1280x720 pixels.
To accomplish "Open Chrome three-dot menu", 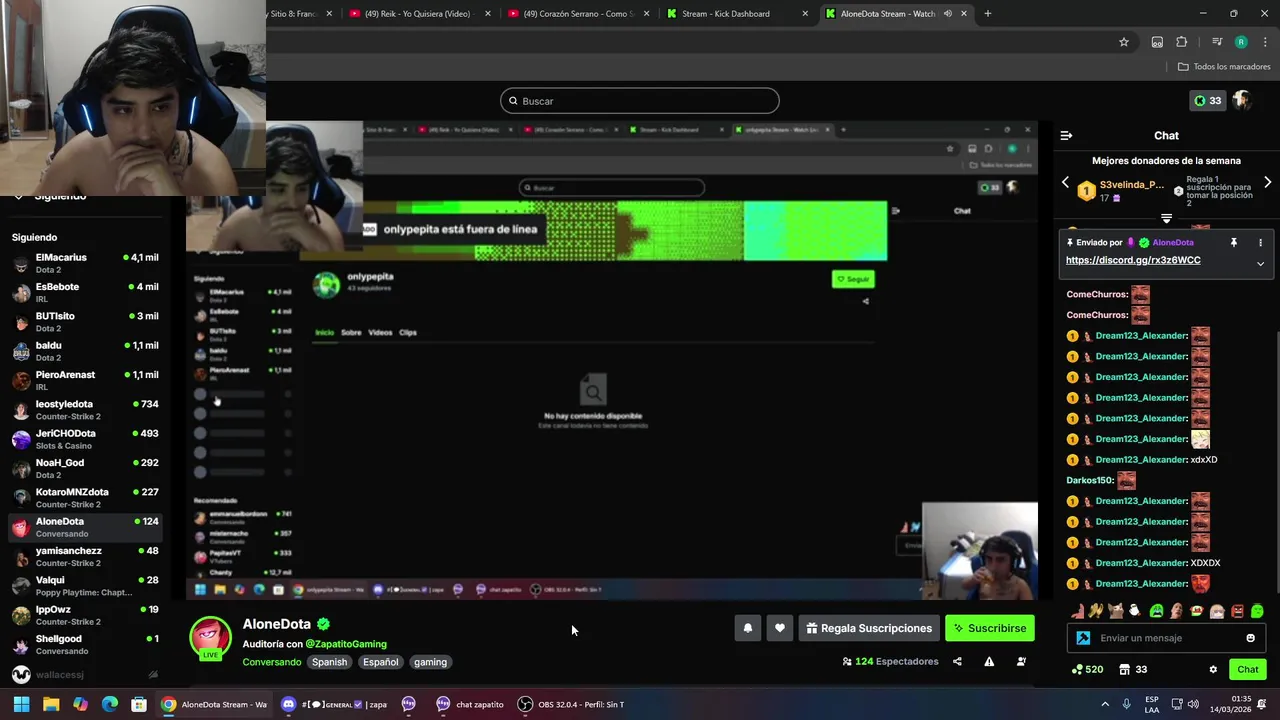I will (1265, 42).
